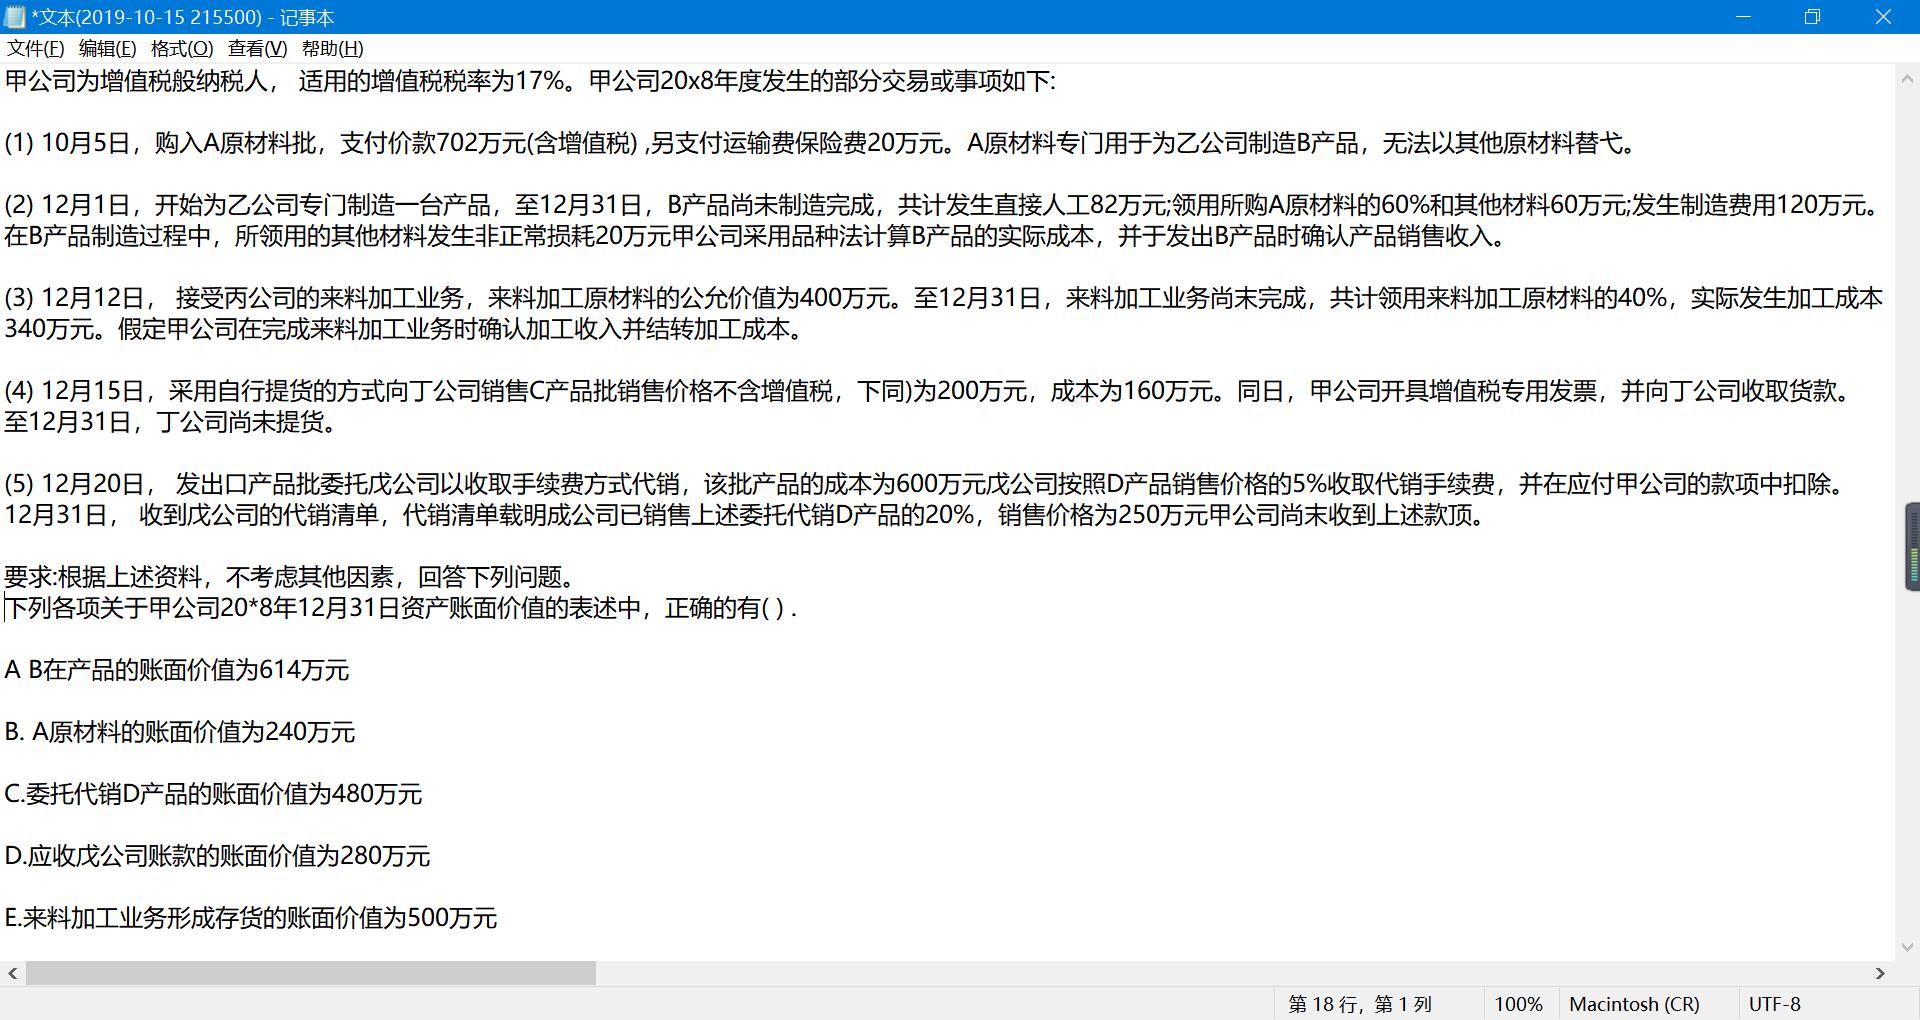Minimize the Notepad window
This screenshot has width=1920, height=1020.
(x=1743, y=17)
